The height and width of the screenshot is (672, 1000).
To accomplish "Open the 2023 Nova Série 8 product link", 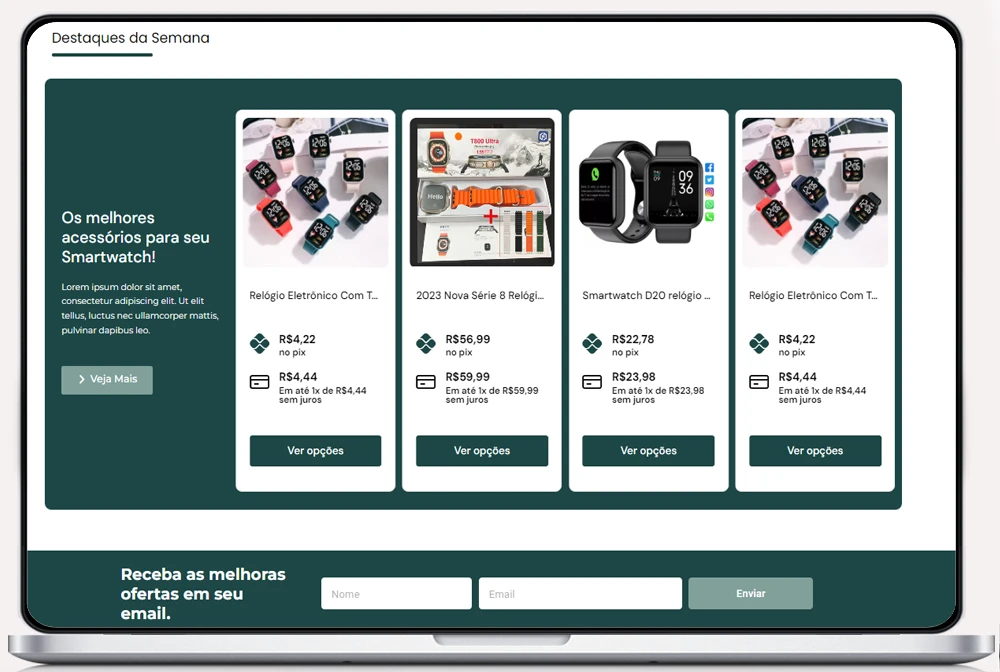I will 481,295.
